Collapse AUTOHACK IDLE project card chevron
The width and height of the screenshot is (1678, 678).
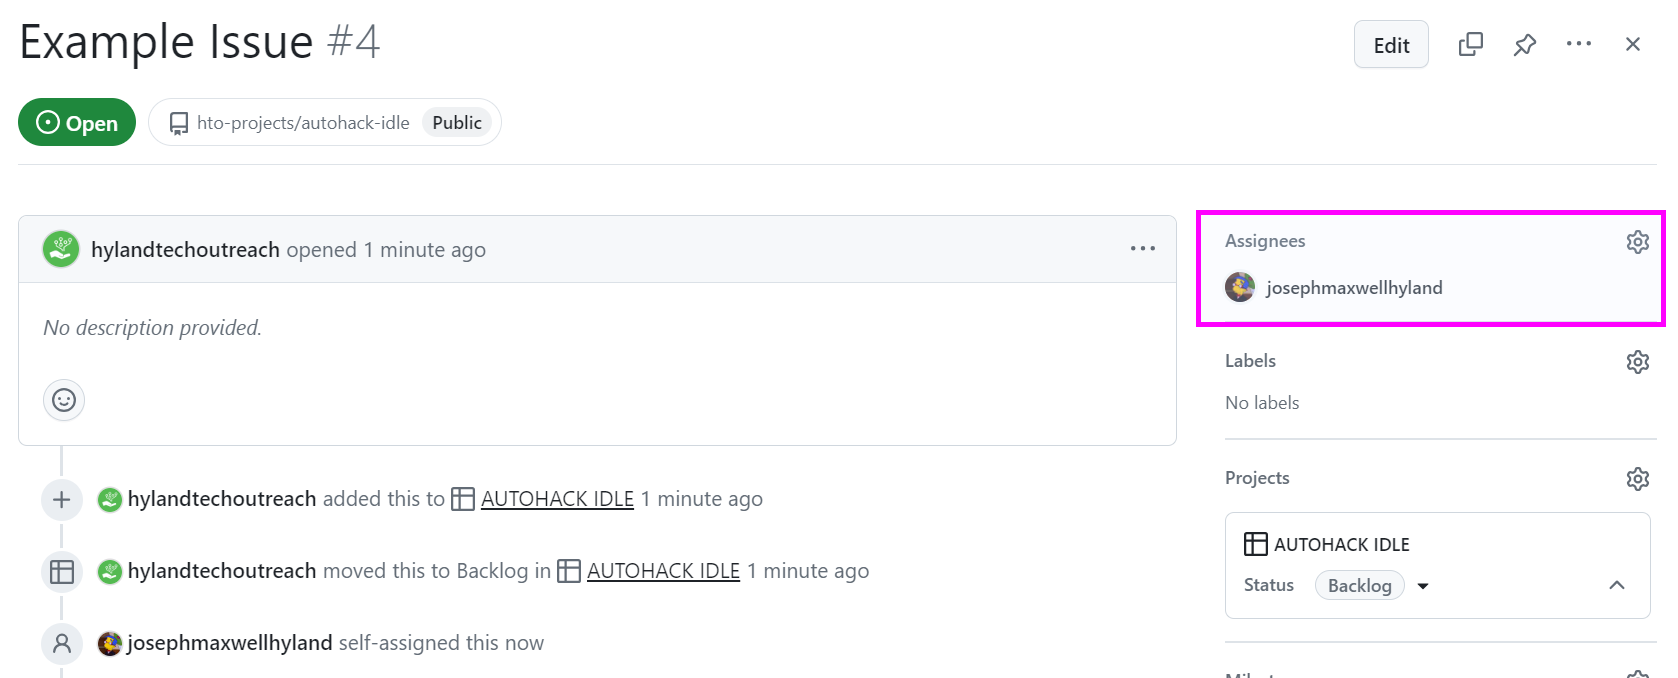pos(1616,585)
